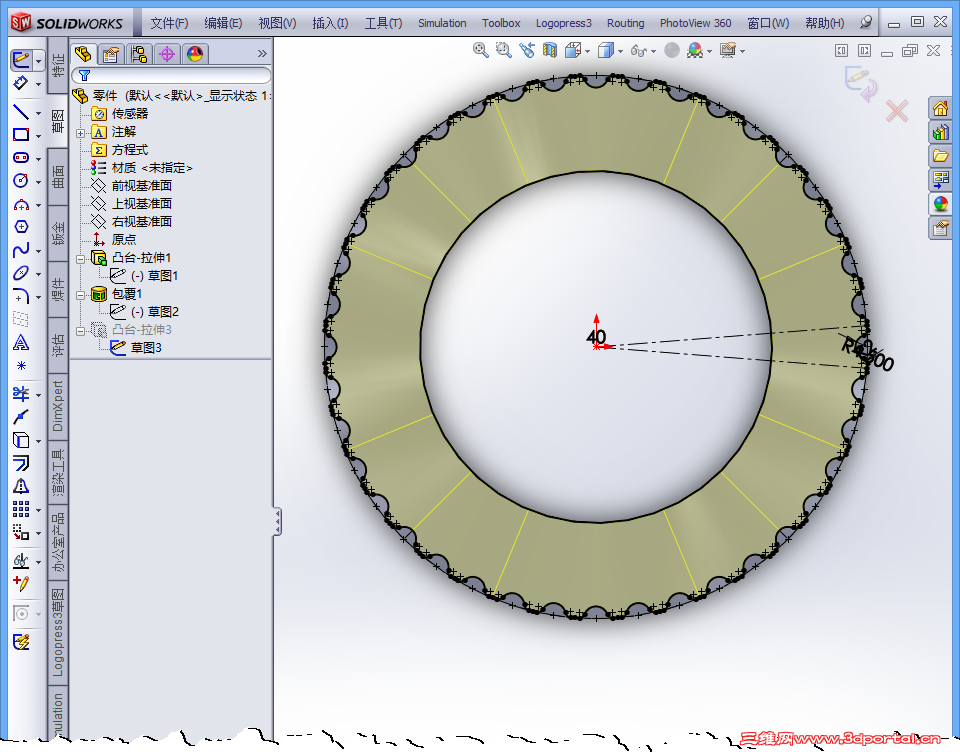This screenshot has width=960, height=752.
Task: Open the DimXpertManager tab icon
Action: (167, 55)
